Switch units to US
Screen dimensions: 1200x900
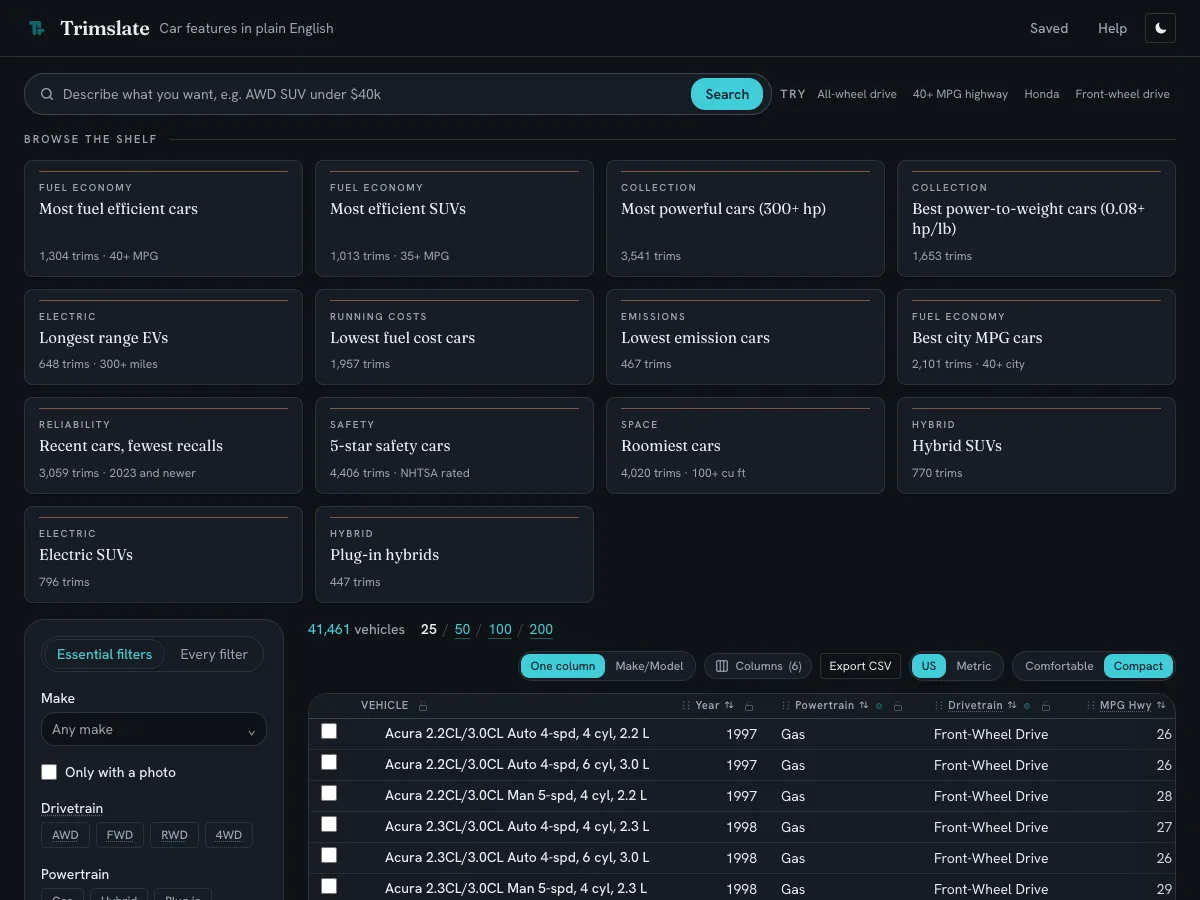click(929, 666)
